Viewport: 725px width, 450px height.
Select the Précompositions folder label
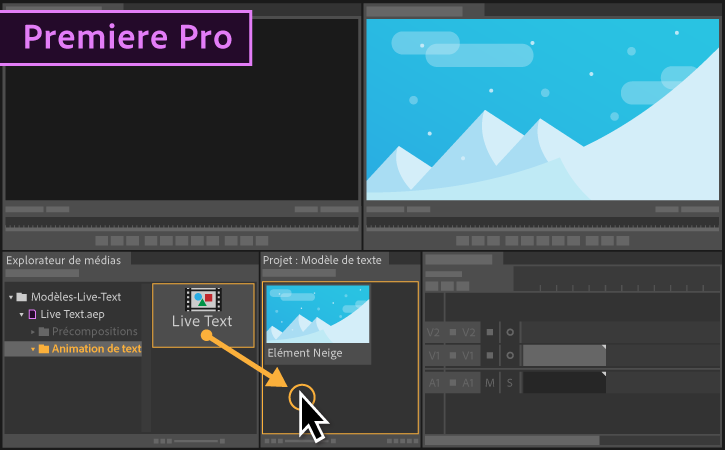click(95, 332)
